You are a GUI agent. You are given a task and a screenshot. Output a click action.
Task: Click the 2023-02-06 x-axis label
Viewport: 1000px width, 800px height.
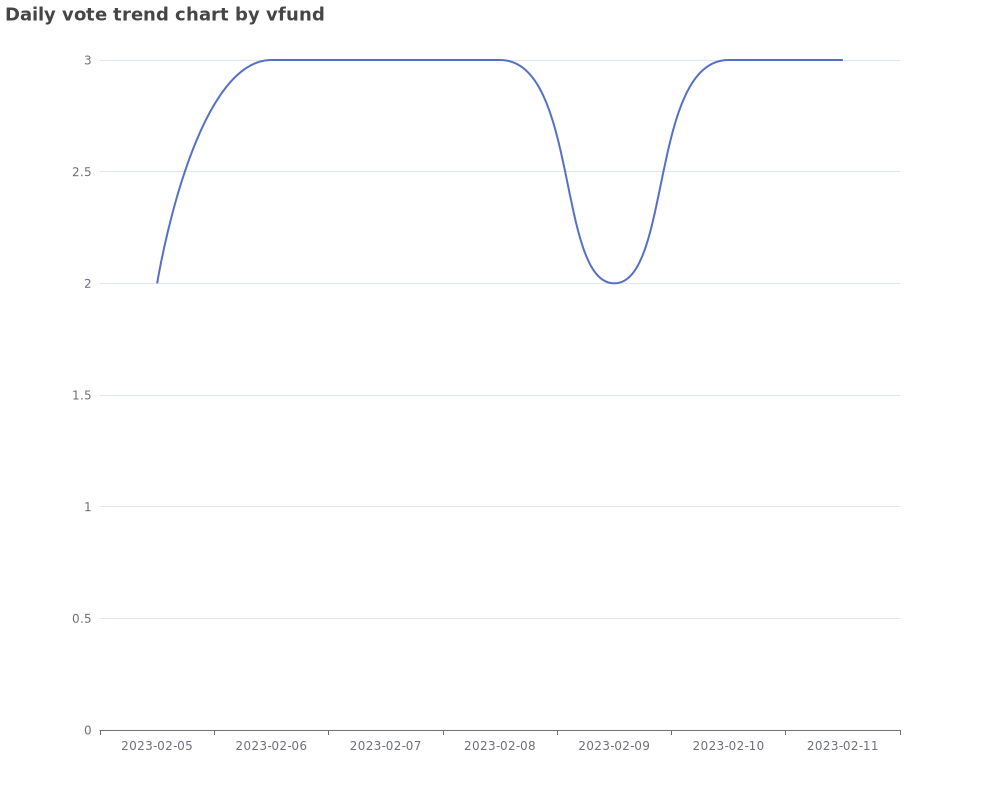coord(271,746)
